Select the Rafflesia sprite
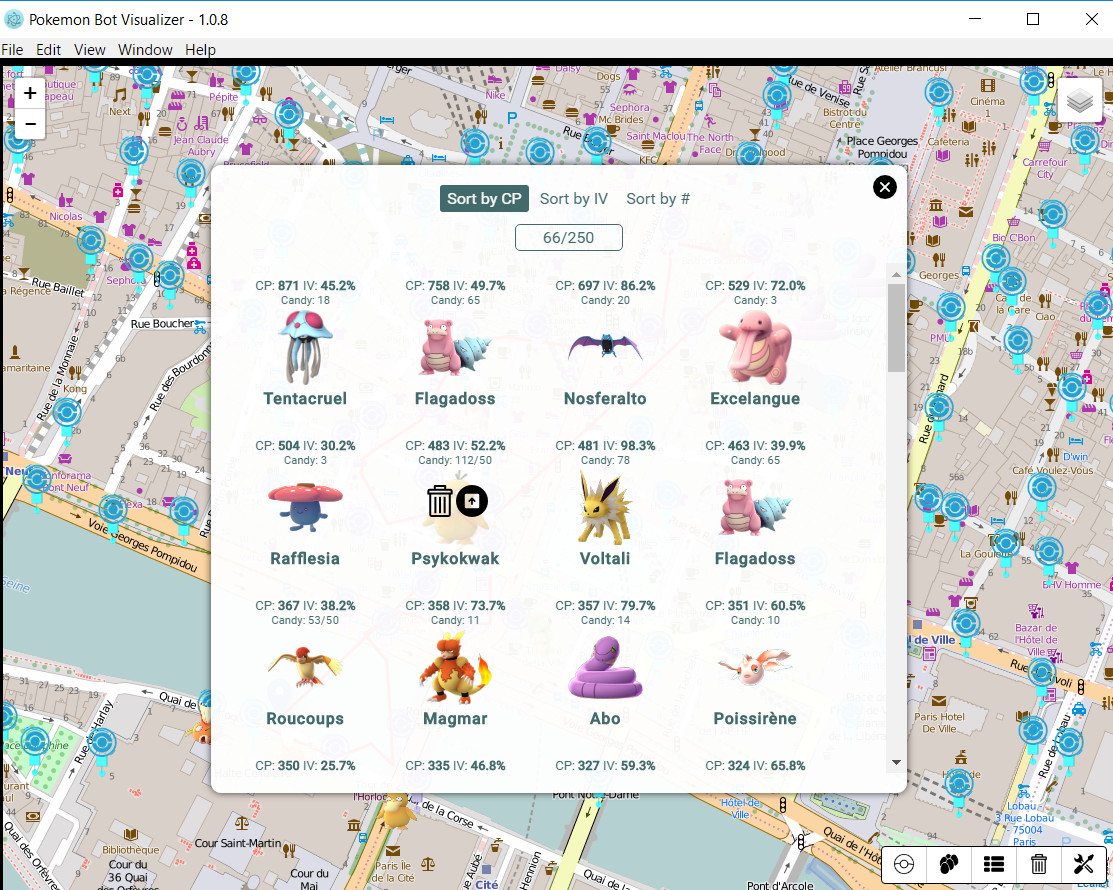Viewport: 1113px width, 890px height. (x=305, y=507)
